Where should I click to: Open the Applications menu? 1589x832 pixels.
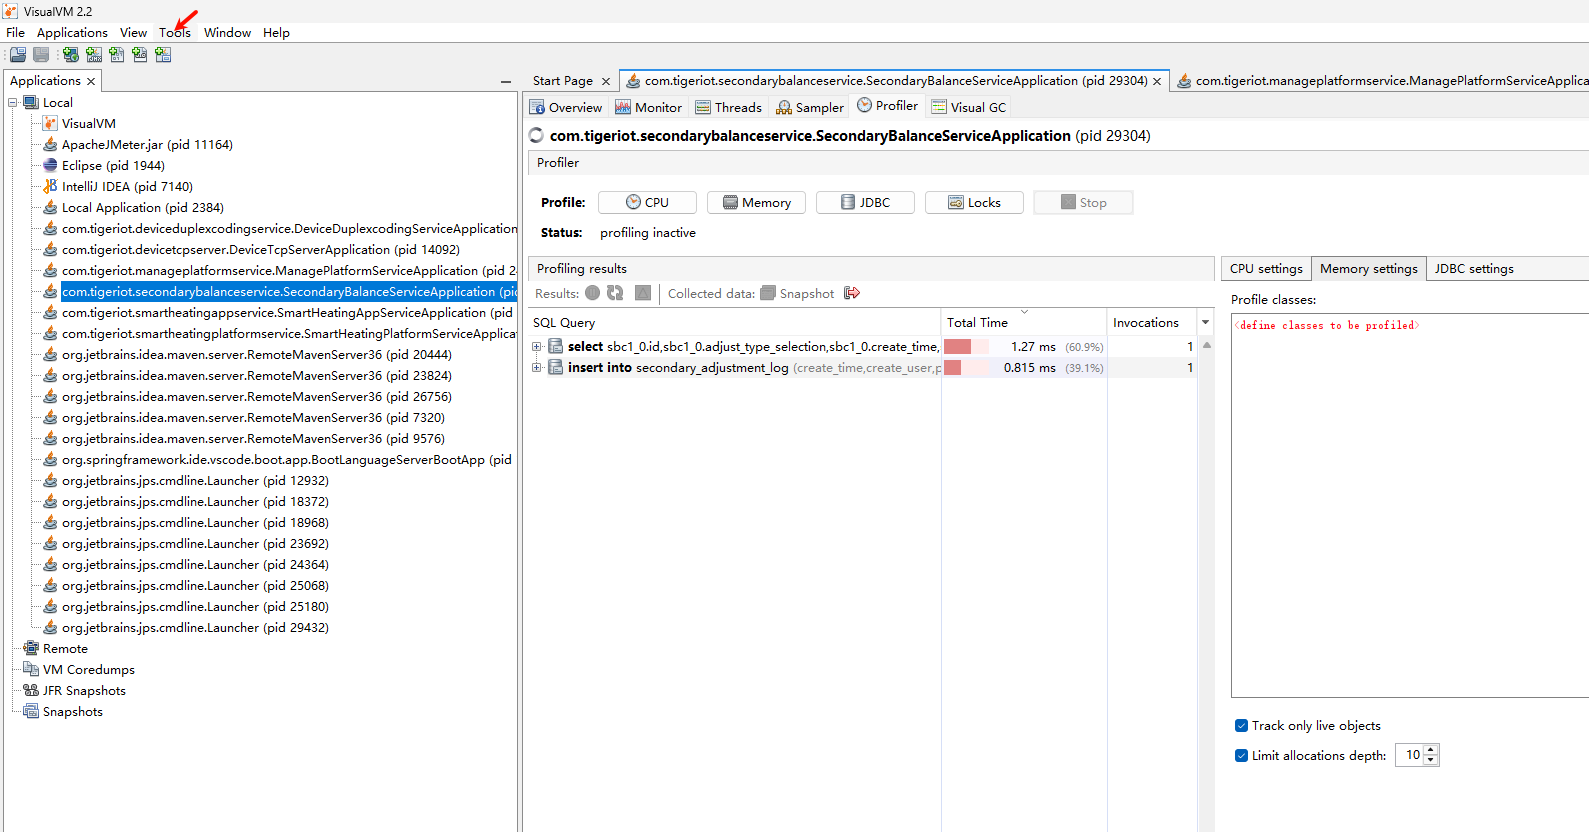click(72, 32)
